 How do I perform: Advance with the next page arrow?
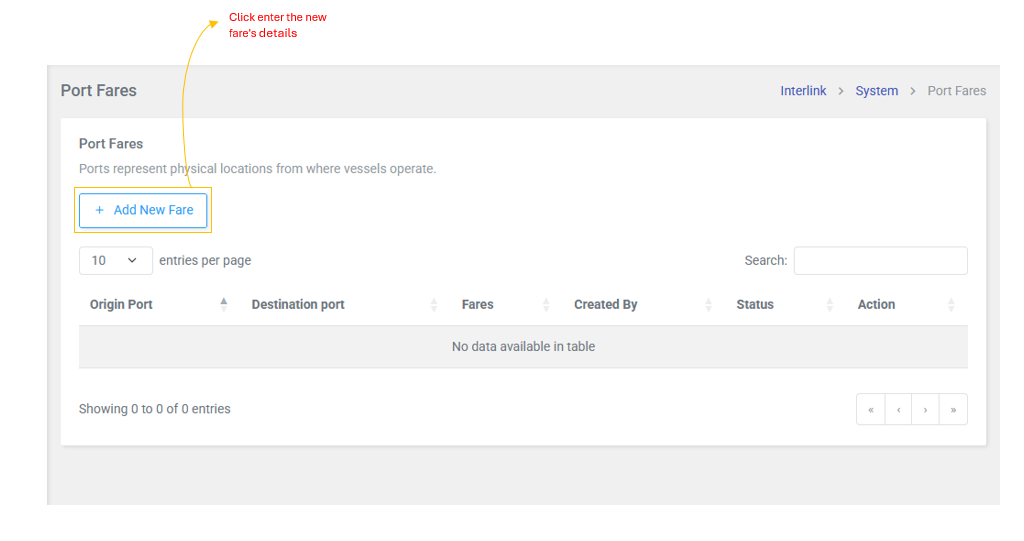926,410
